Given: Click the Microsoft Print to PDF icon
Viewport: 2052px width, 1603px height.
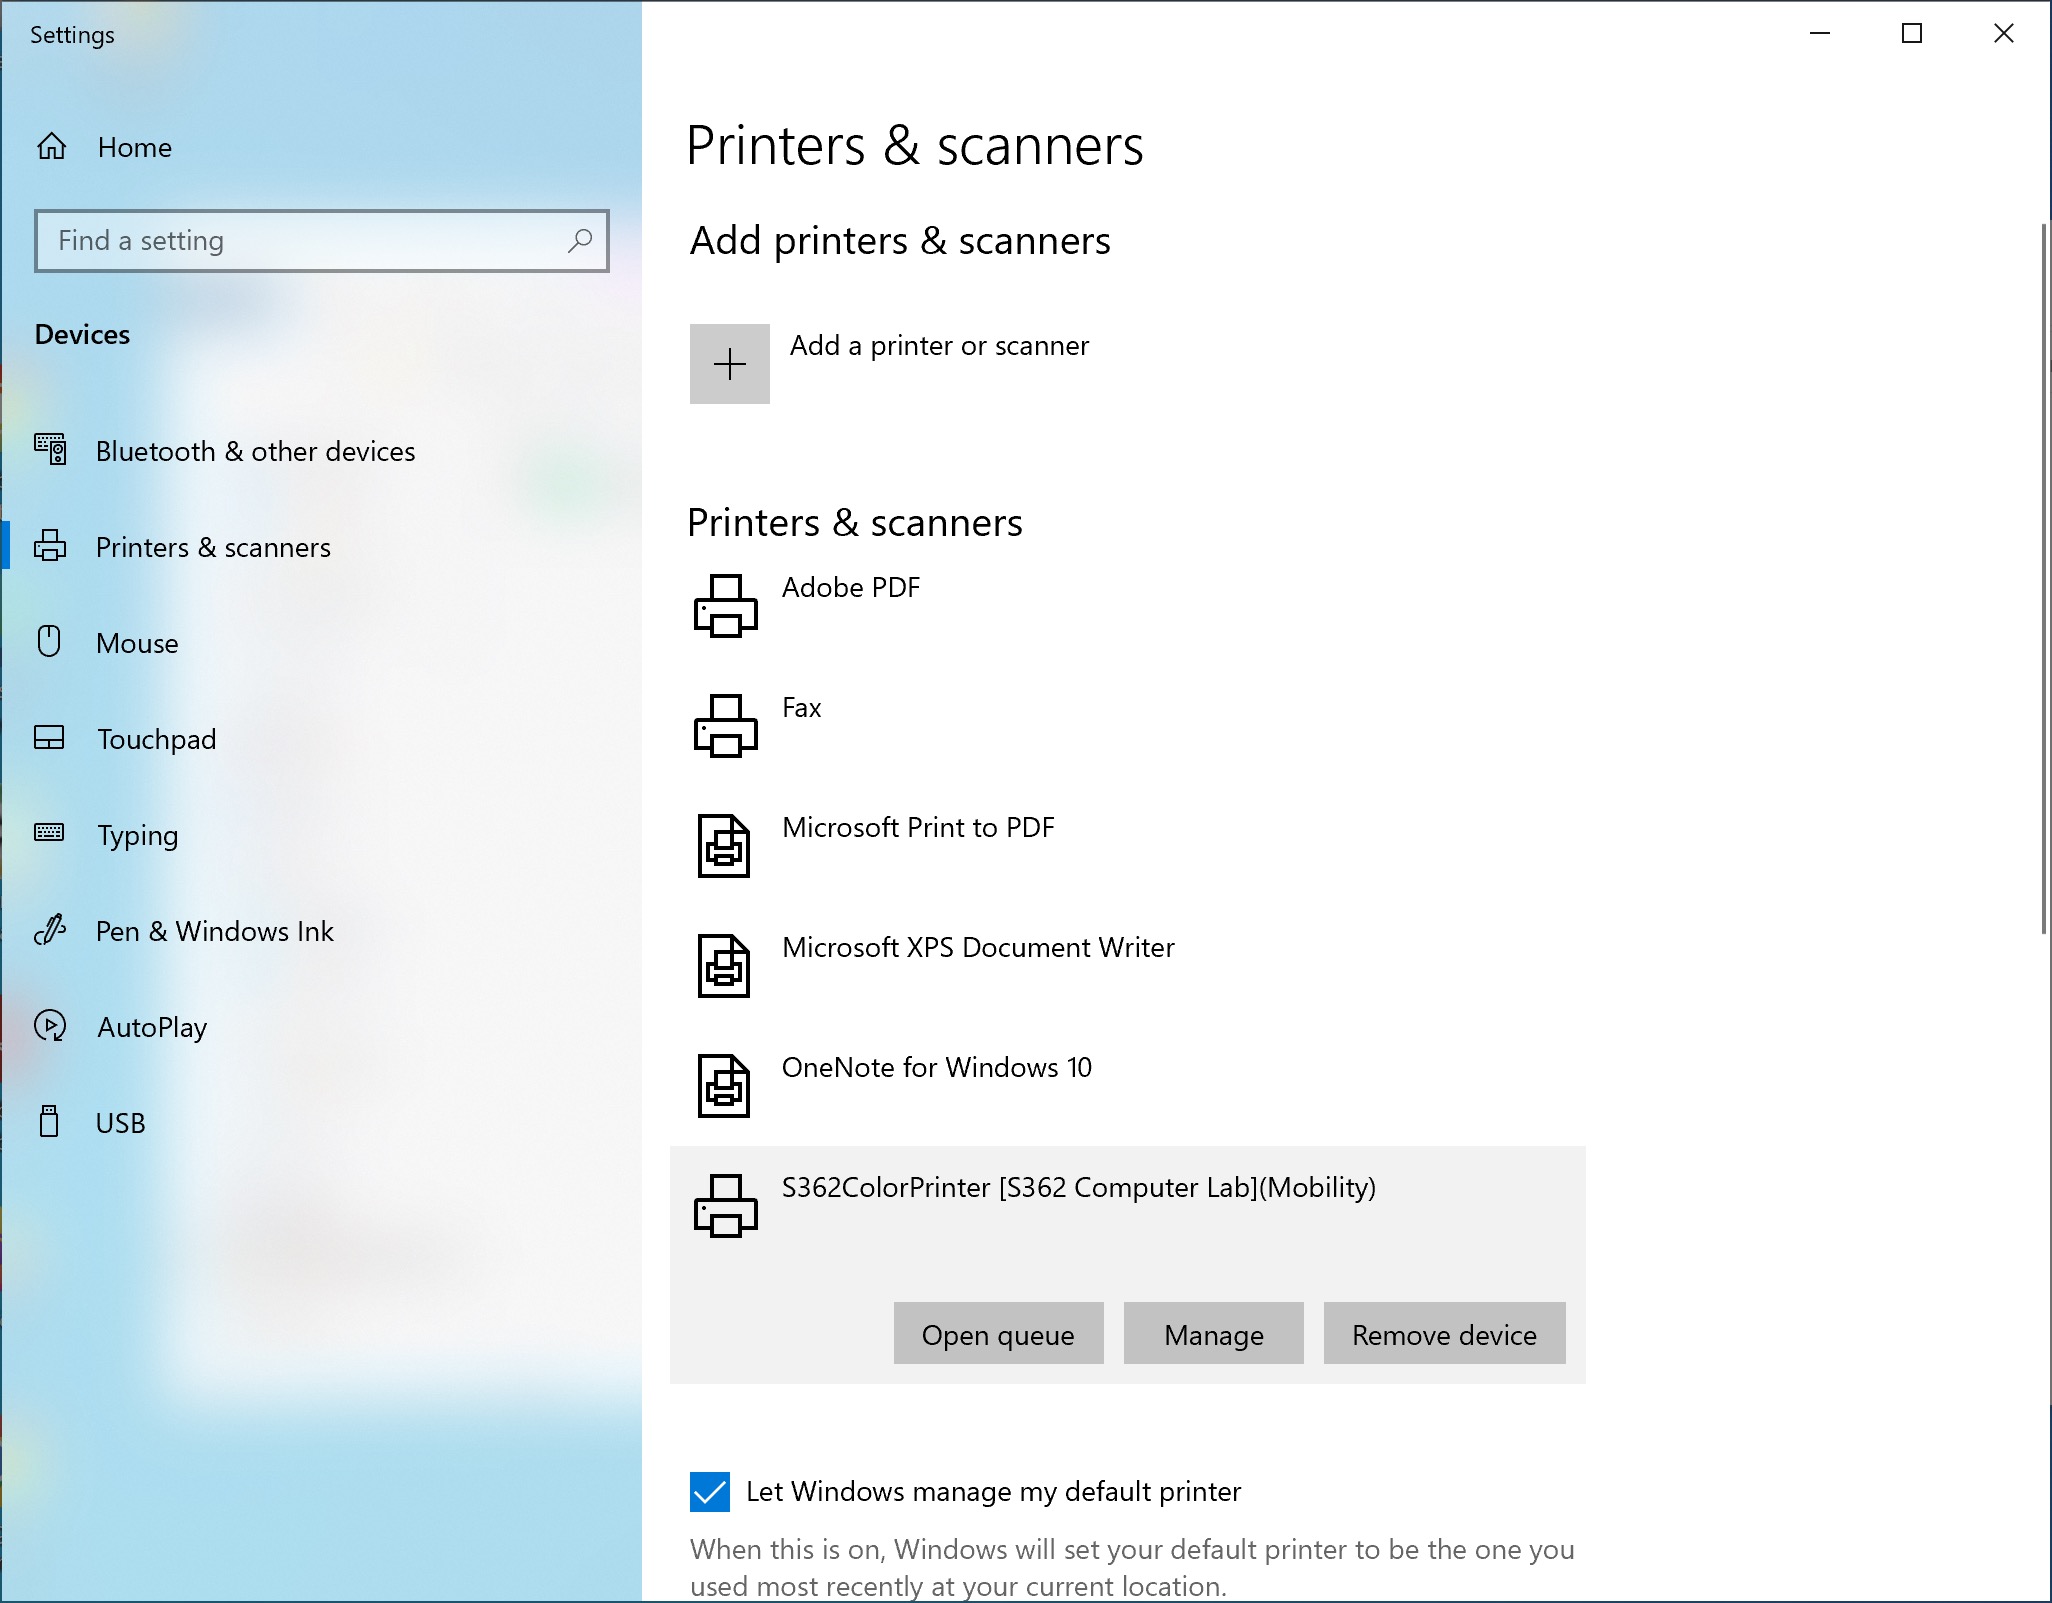Looking at the screenshot, I should 724,845.
